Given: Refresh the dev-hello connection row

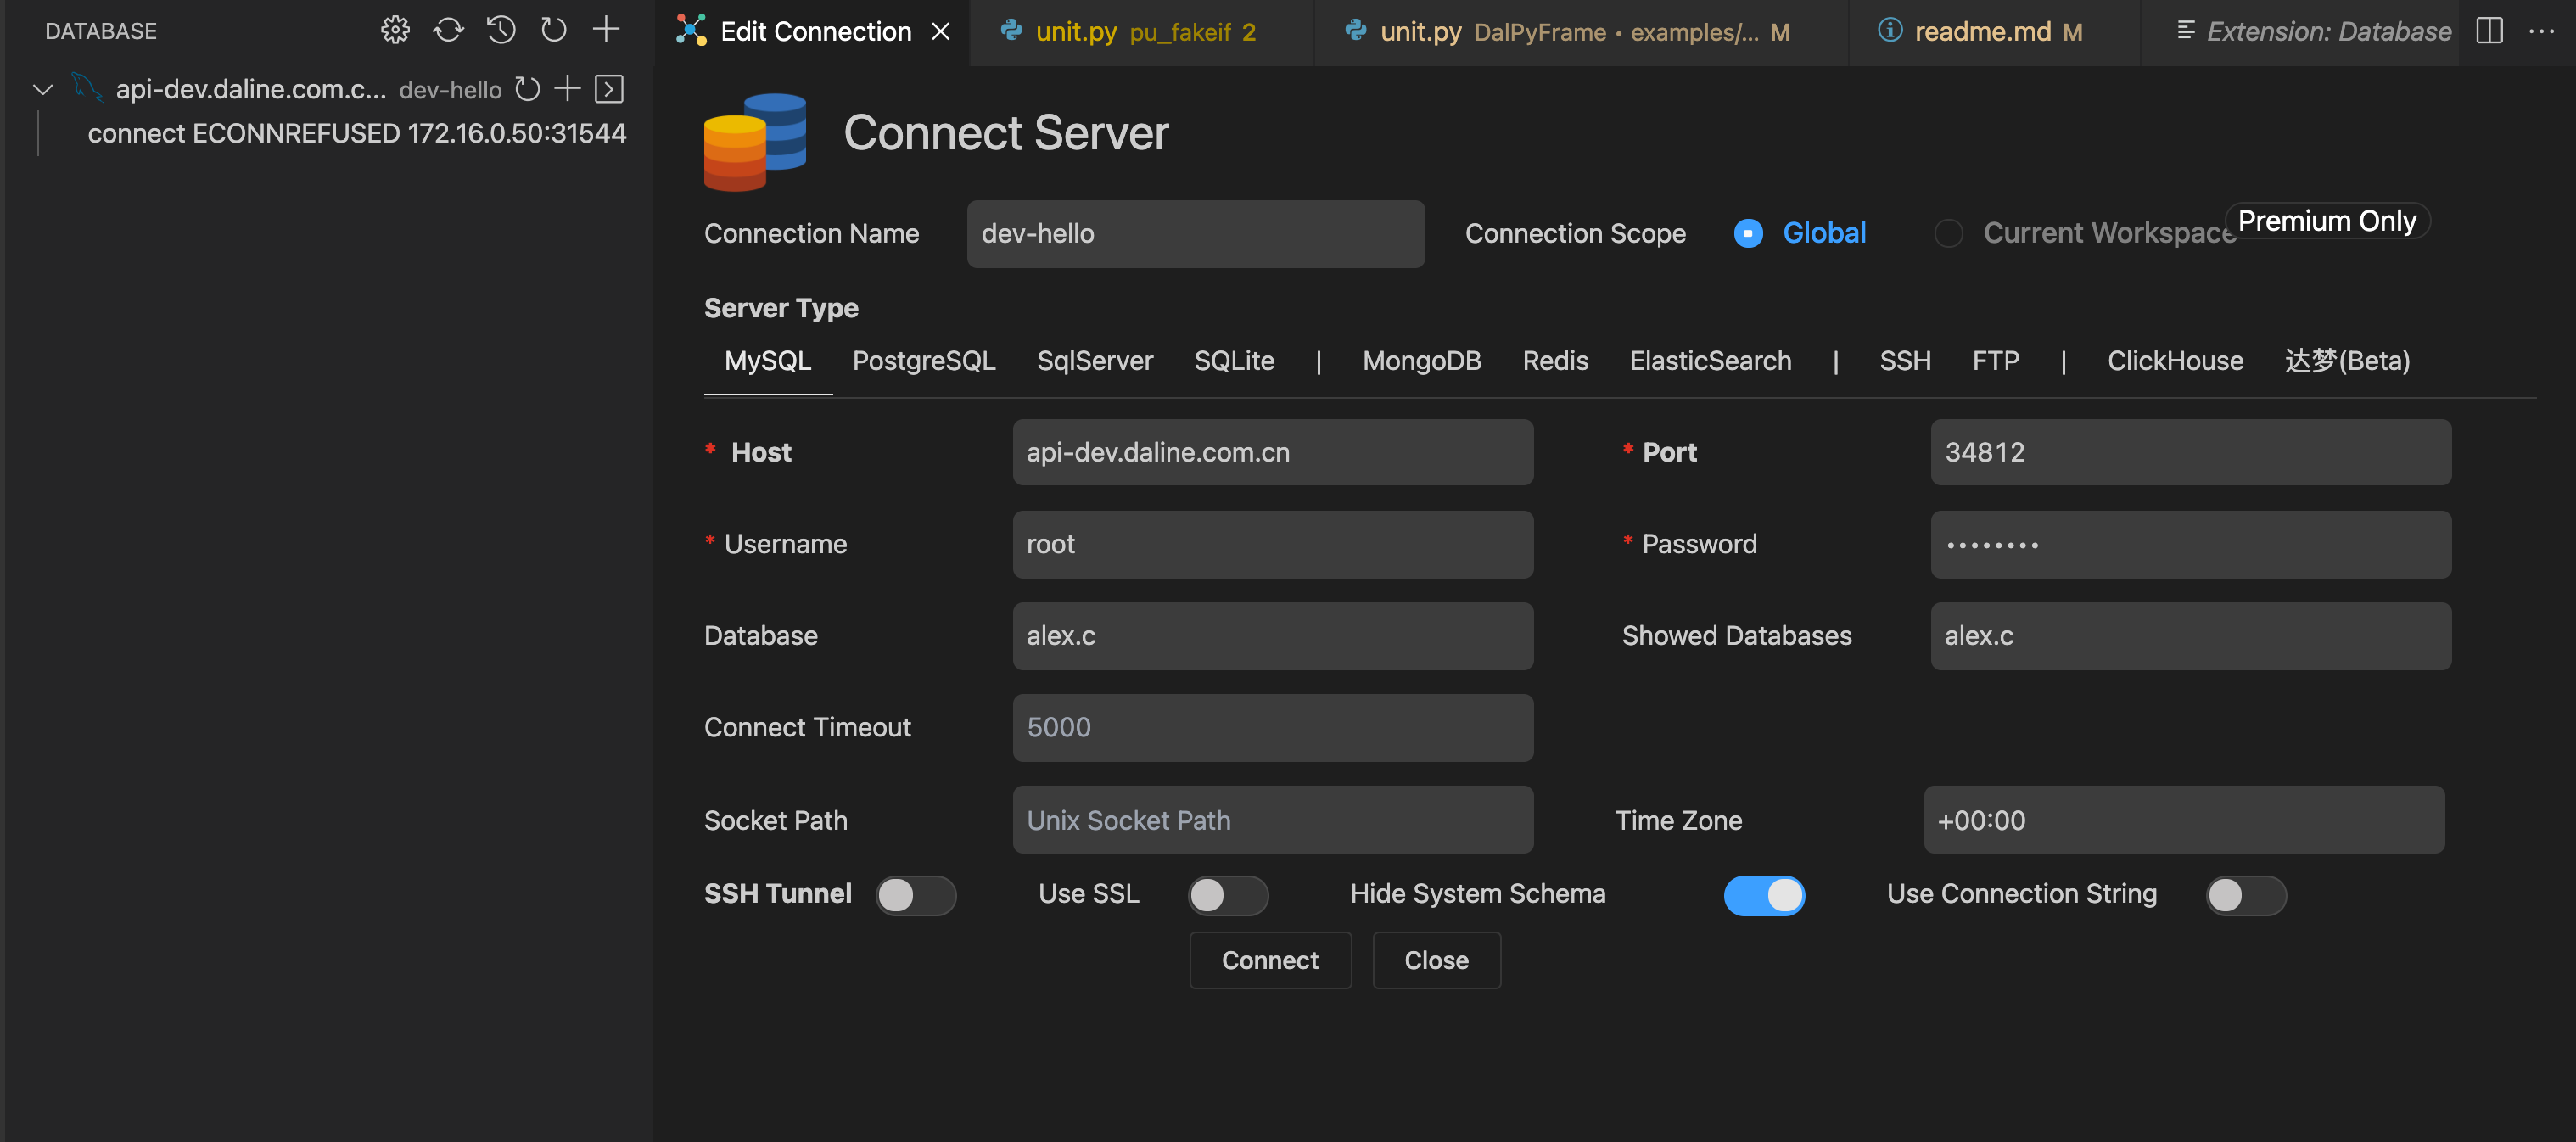Looking at the screenshot, I should click(527, 89).
